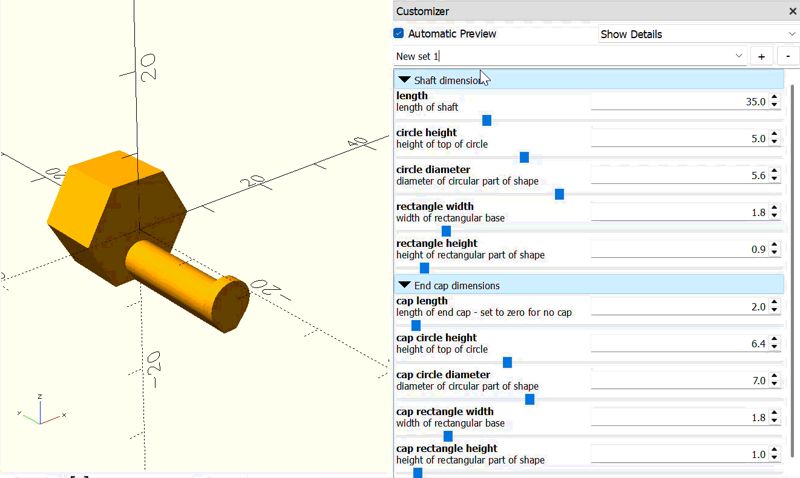Click the cap rectangle height value 1.0
Image resolution: width=800 pixels, height=478 pixels.
pyautogui.click(x=679, y=454)
